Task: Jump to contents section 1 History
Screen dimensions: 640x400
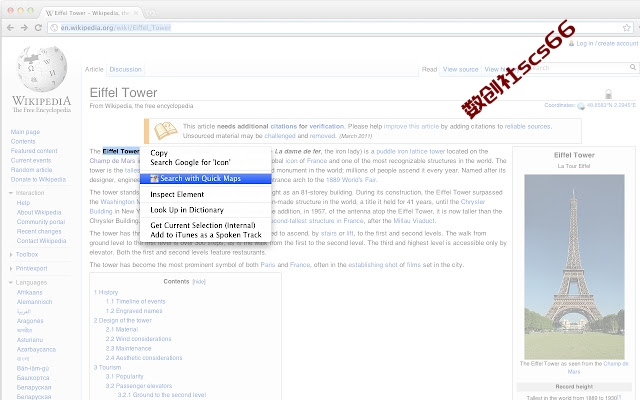Action: click(x=106, y=292)
